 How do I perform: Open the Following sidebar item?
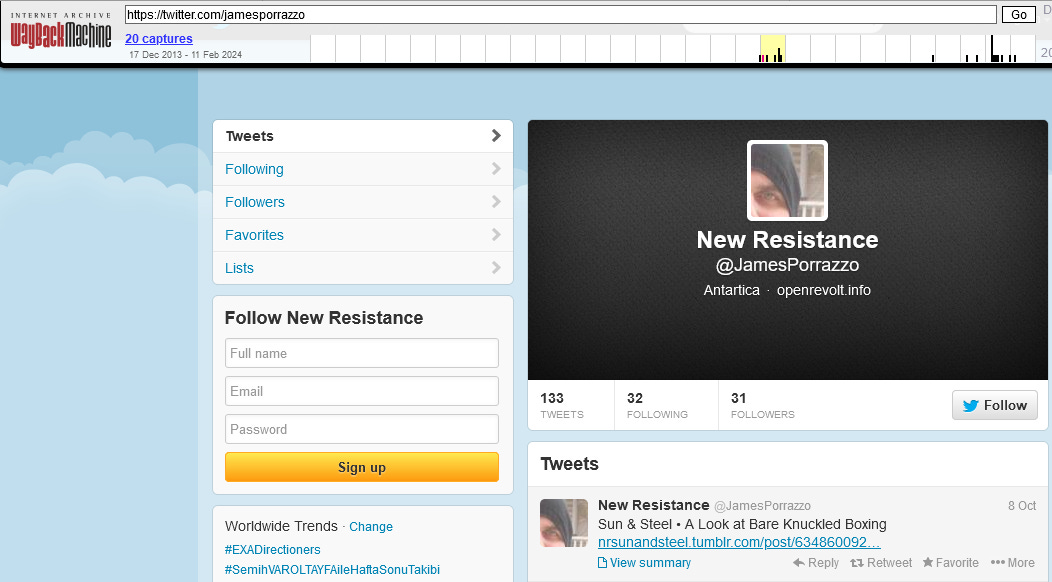pyautogui.click(x=363, y=169)
